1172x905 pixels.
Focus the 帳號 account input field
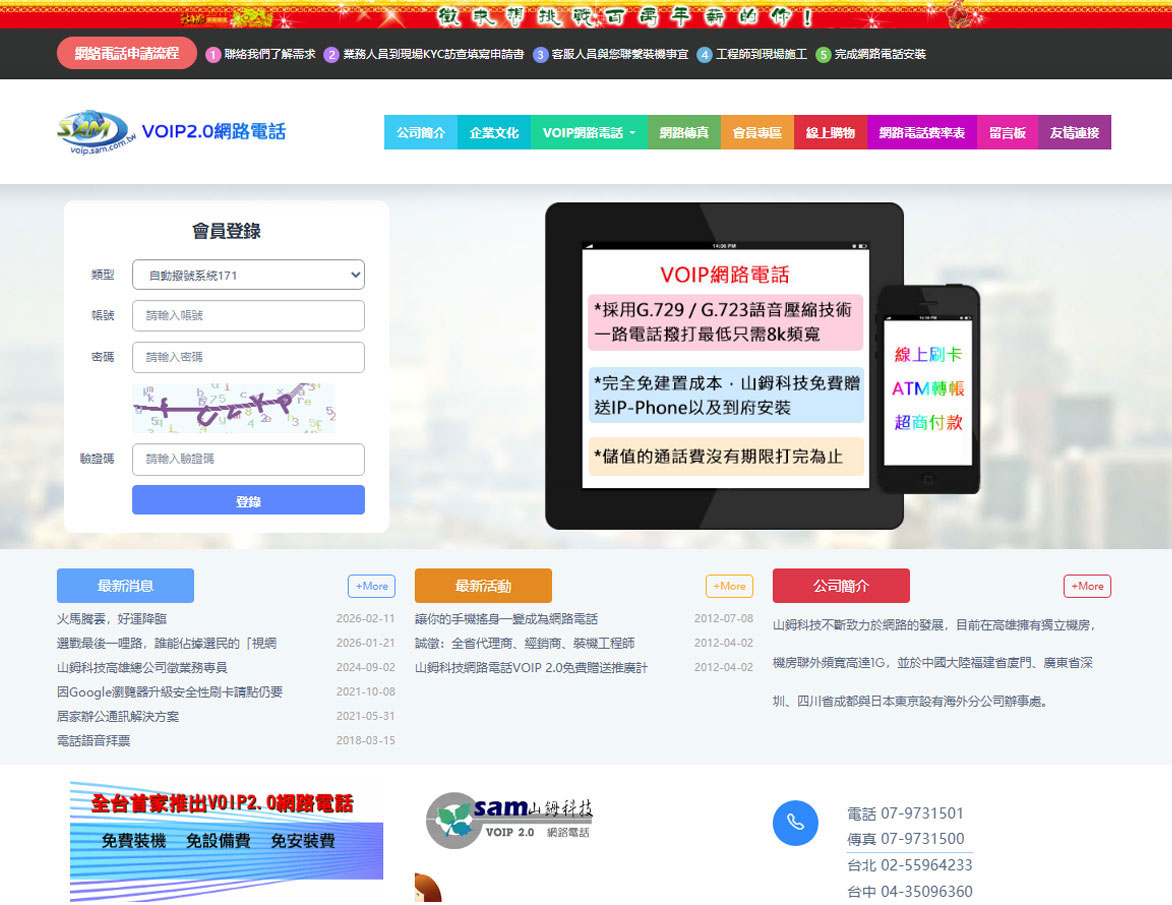pyautogui.click(x=248, y=316)
